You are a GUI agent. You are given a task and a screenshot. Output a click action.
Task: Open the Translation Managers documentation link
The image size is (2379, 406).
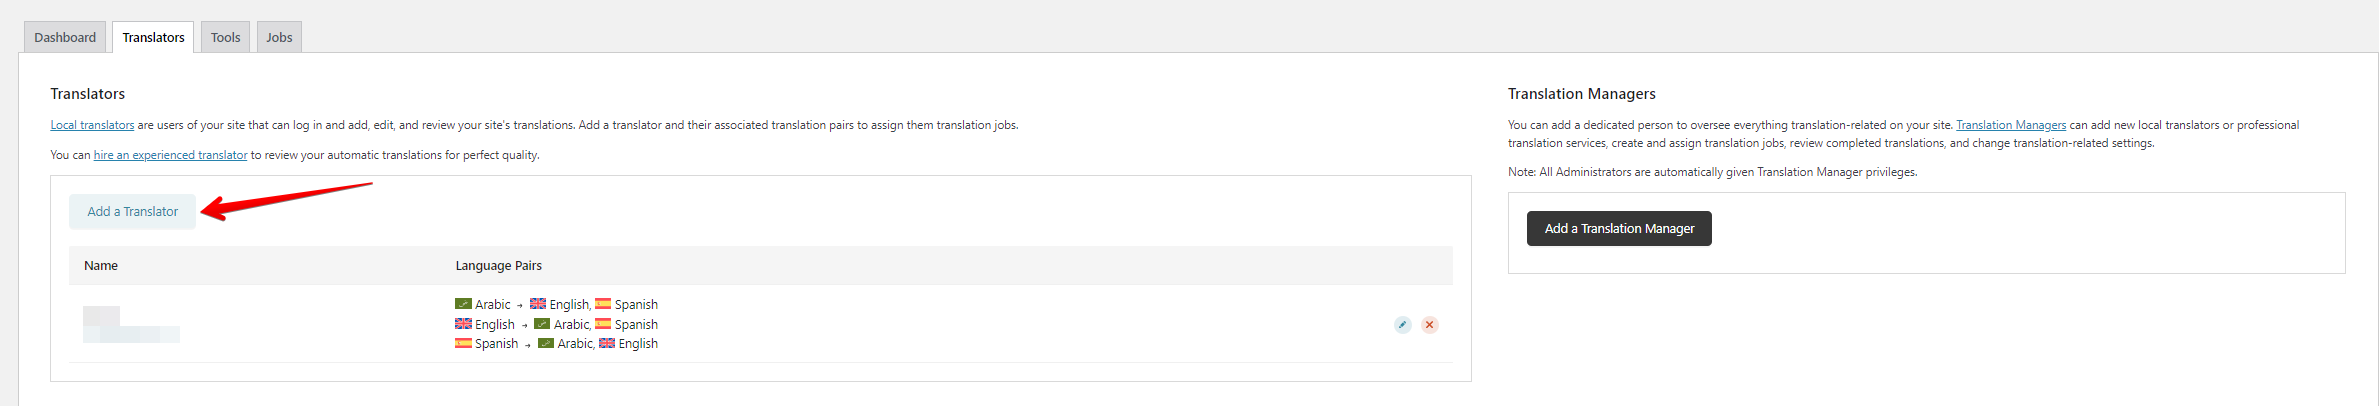(2011, 125)
